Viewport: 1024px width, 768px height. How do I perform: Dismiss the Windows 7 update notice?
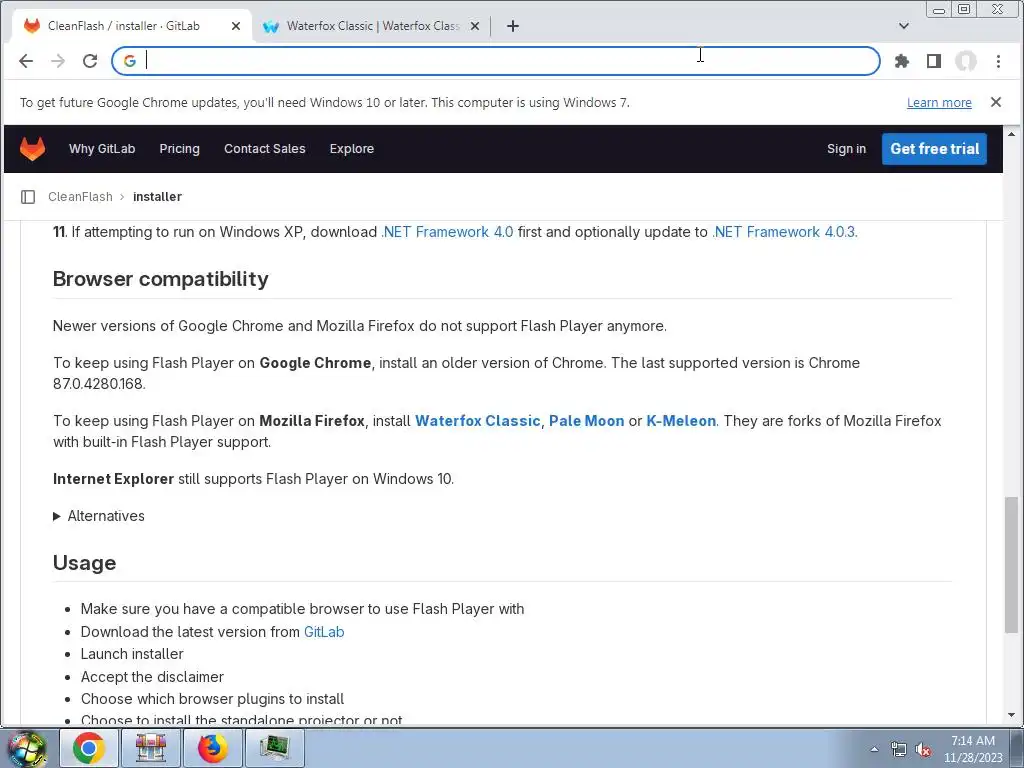click(996, 102)
